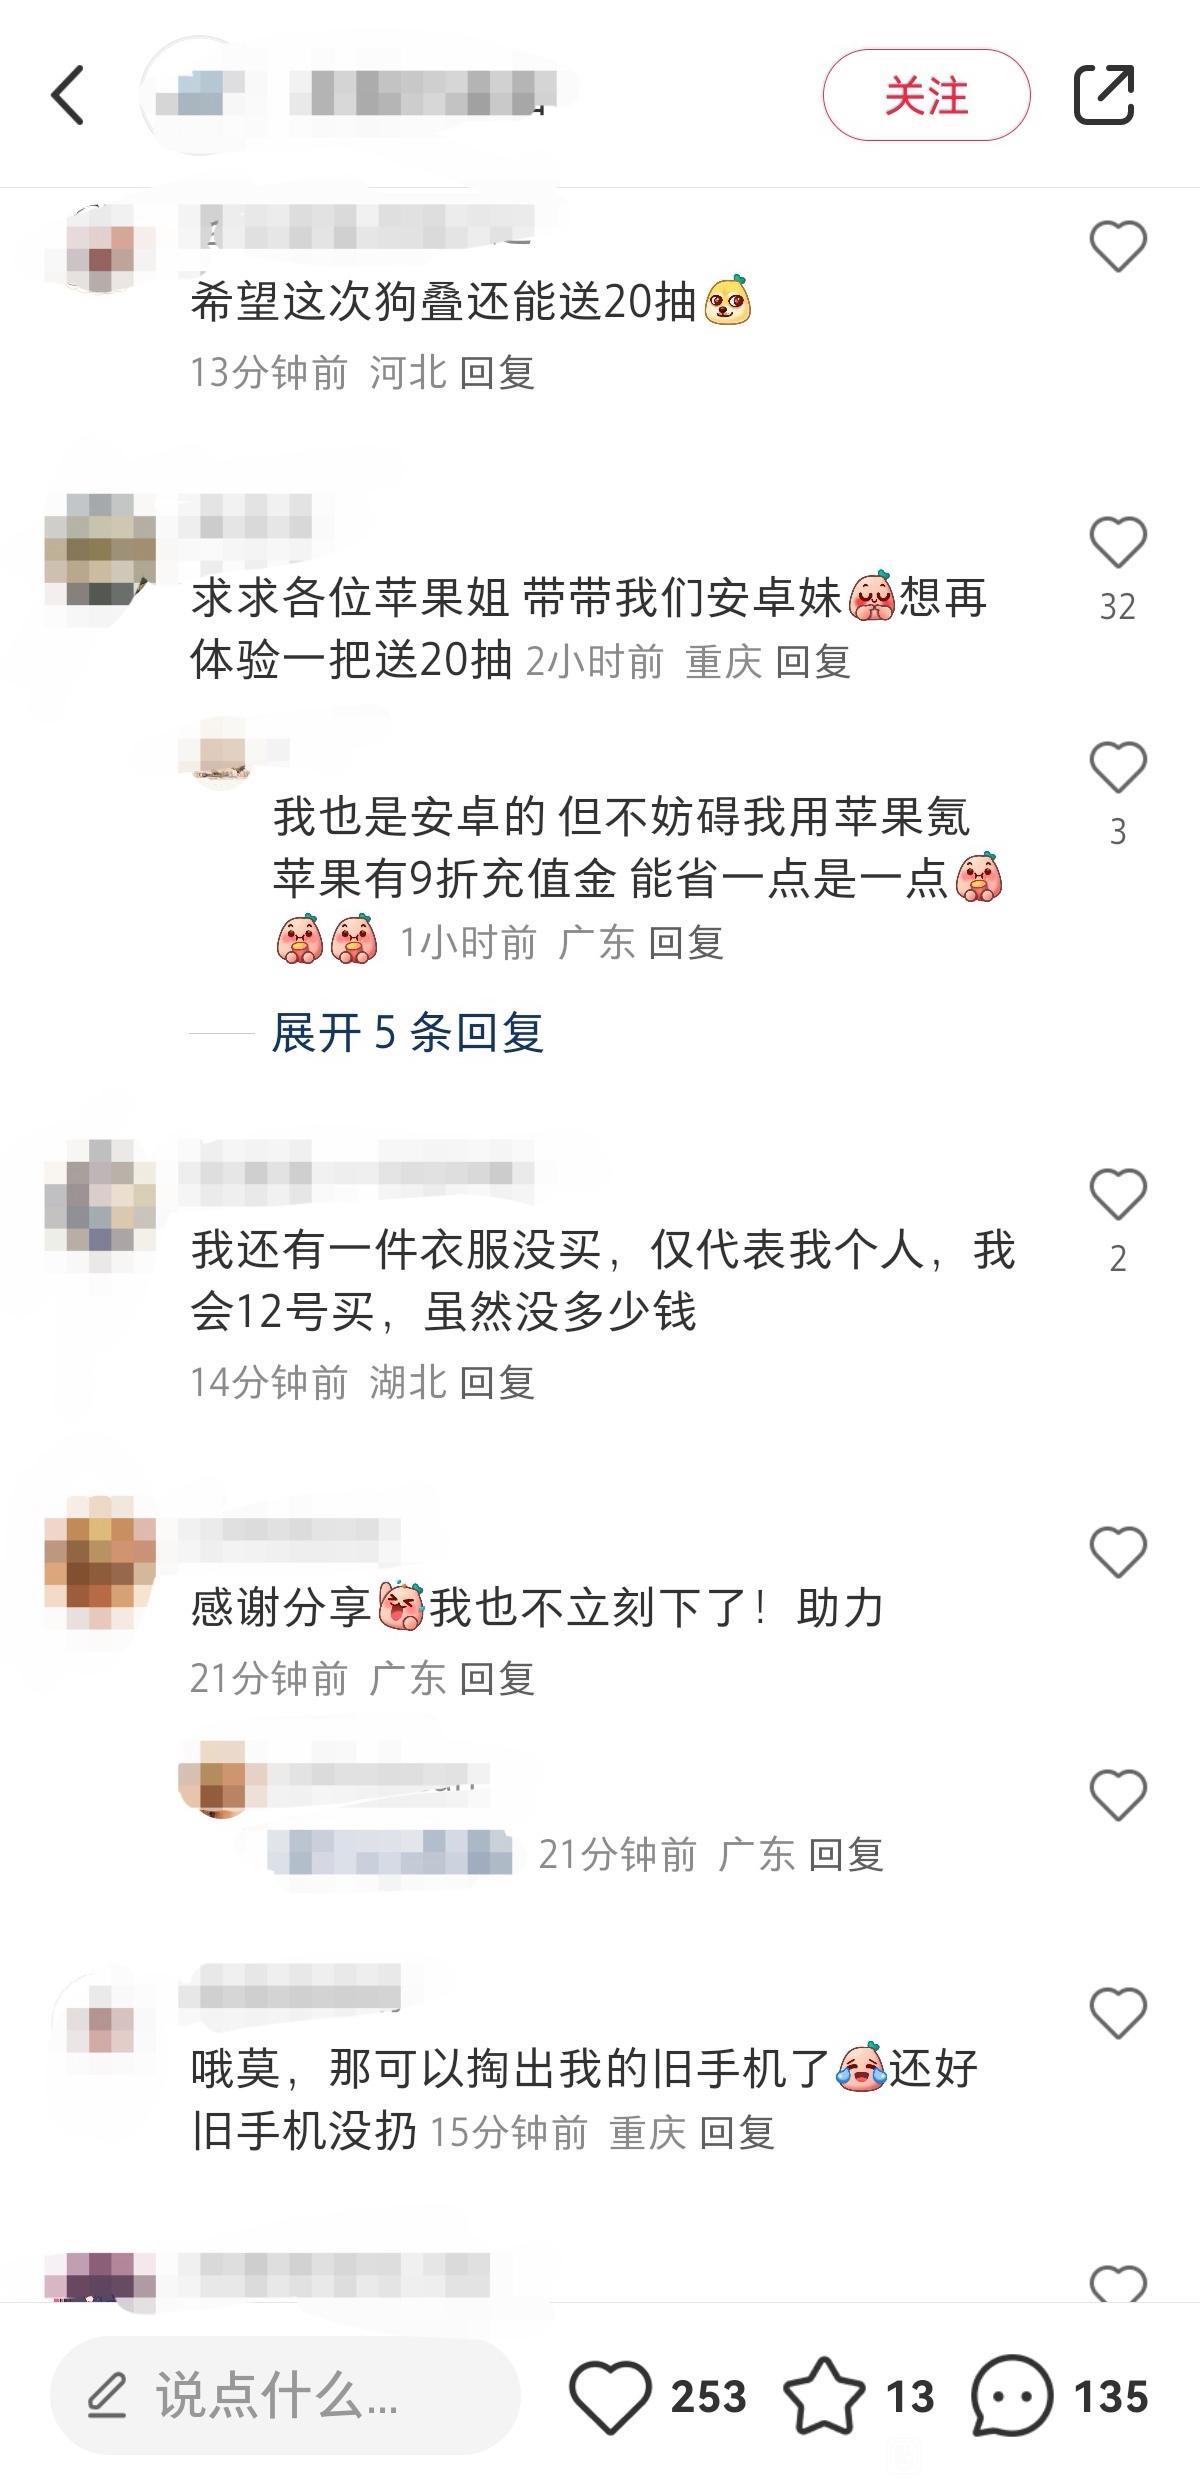This screenshot has width=1200, height=2488.
Task: Reply to the 河北 comment via 回复
Action: point(497,373)
